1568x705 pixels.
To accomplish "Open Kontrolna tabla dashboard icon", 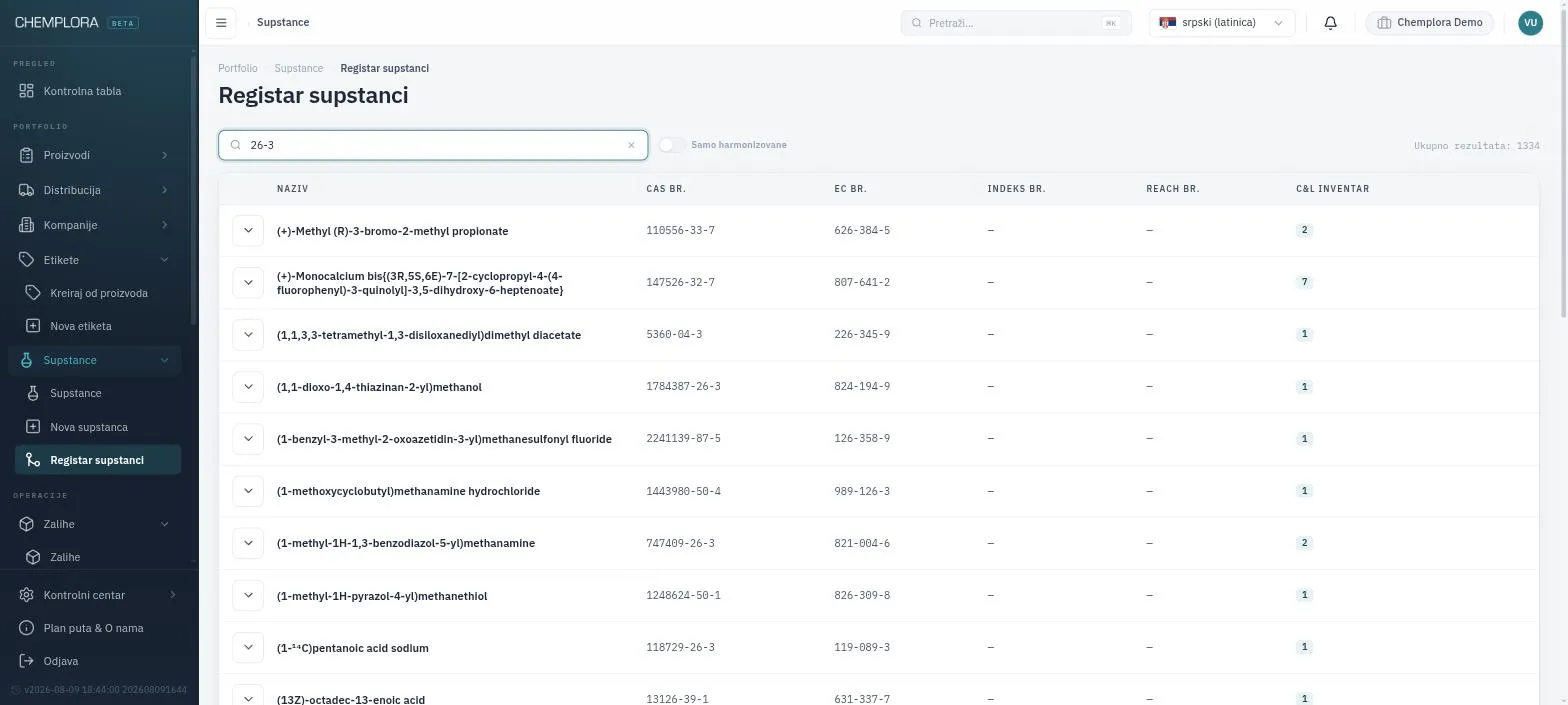I will tap(27, 91).
